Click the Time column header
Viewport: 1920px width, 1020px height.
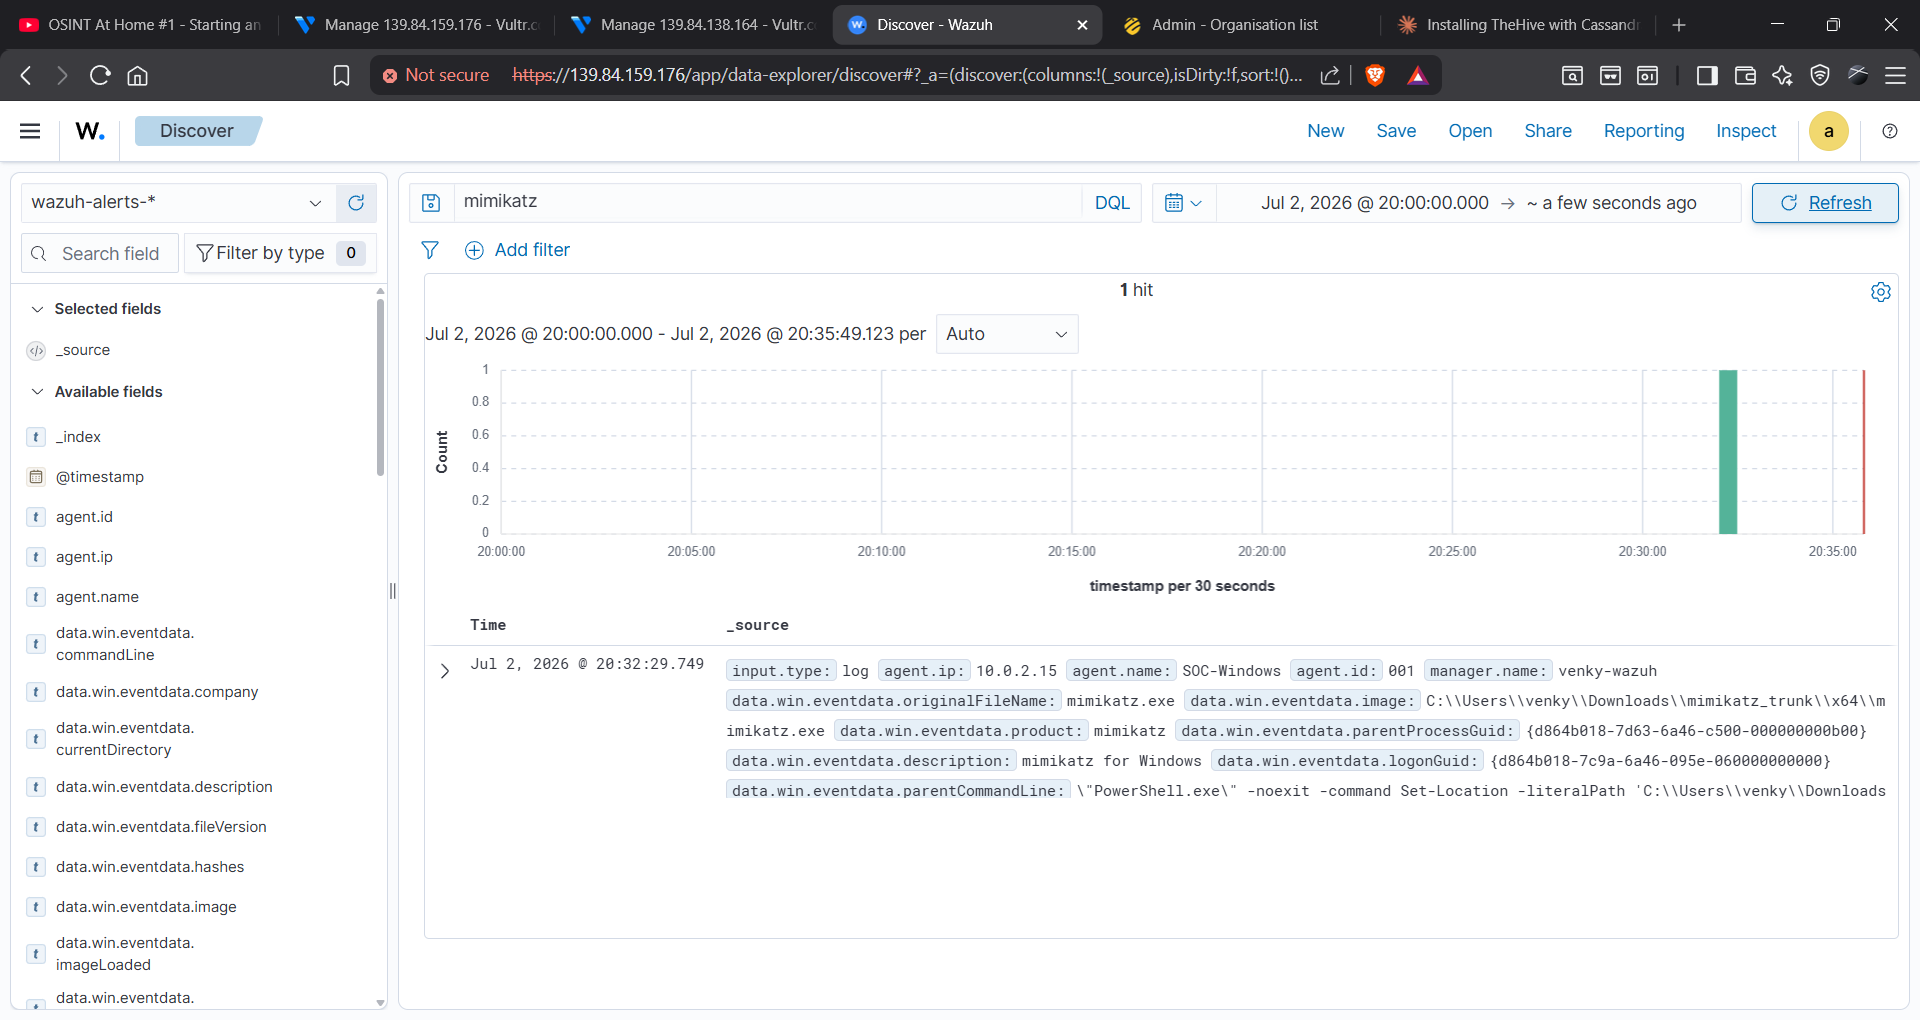tap(488, 625)
